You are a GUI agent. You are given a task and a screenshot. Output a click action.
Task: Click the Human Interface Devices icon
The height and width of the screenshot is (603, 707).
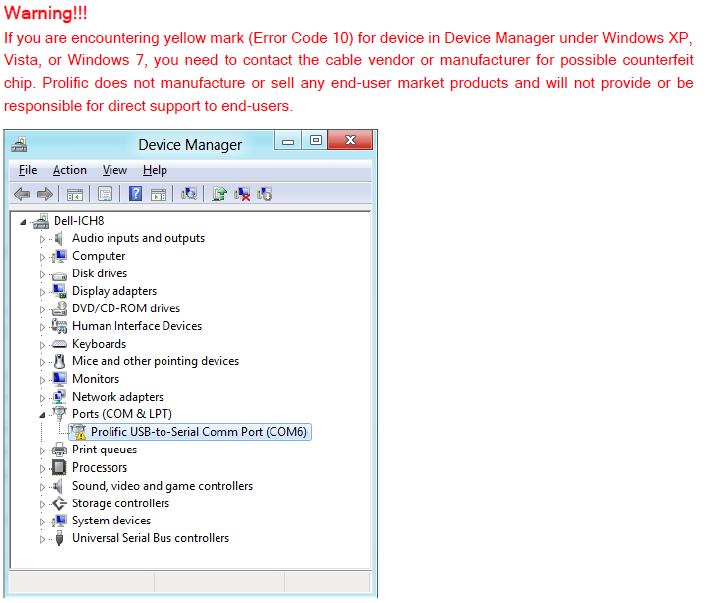pyautogui.click(x=59, y=326)
